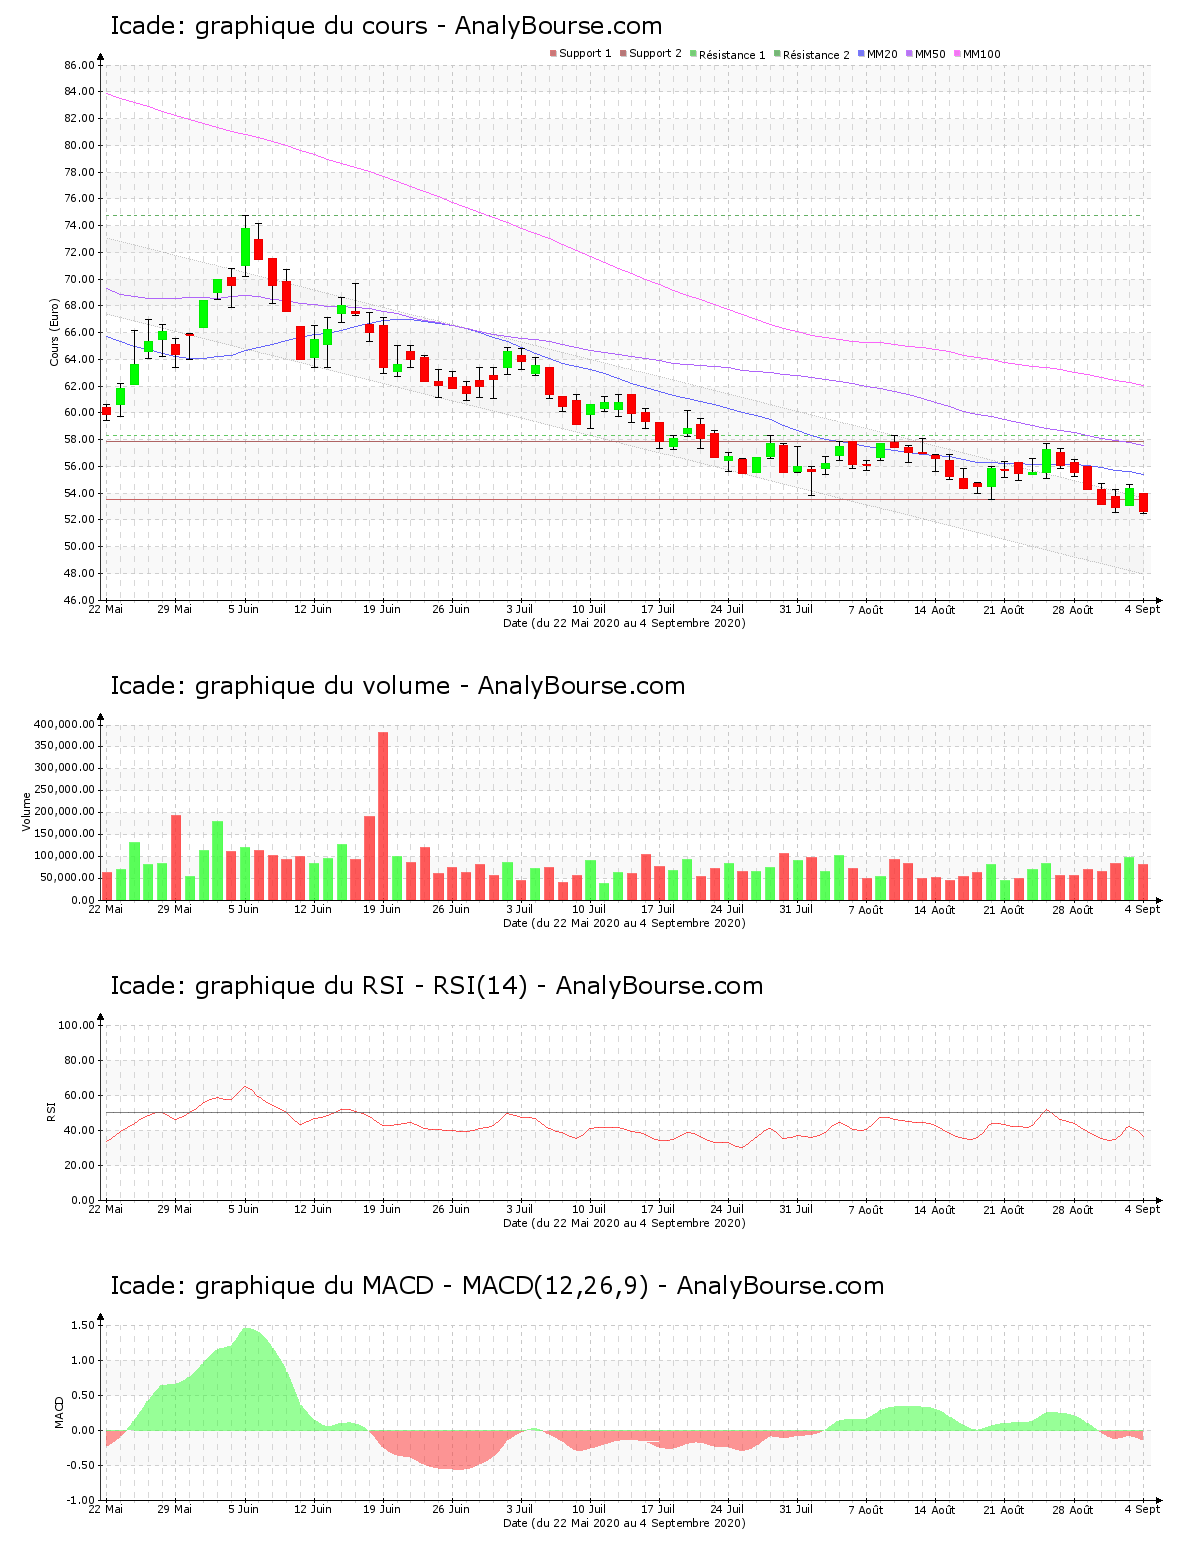Click '19 Juin' on volume chart axis
Screen dimensions: 1200x1550
point(382,909)
